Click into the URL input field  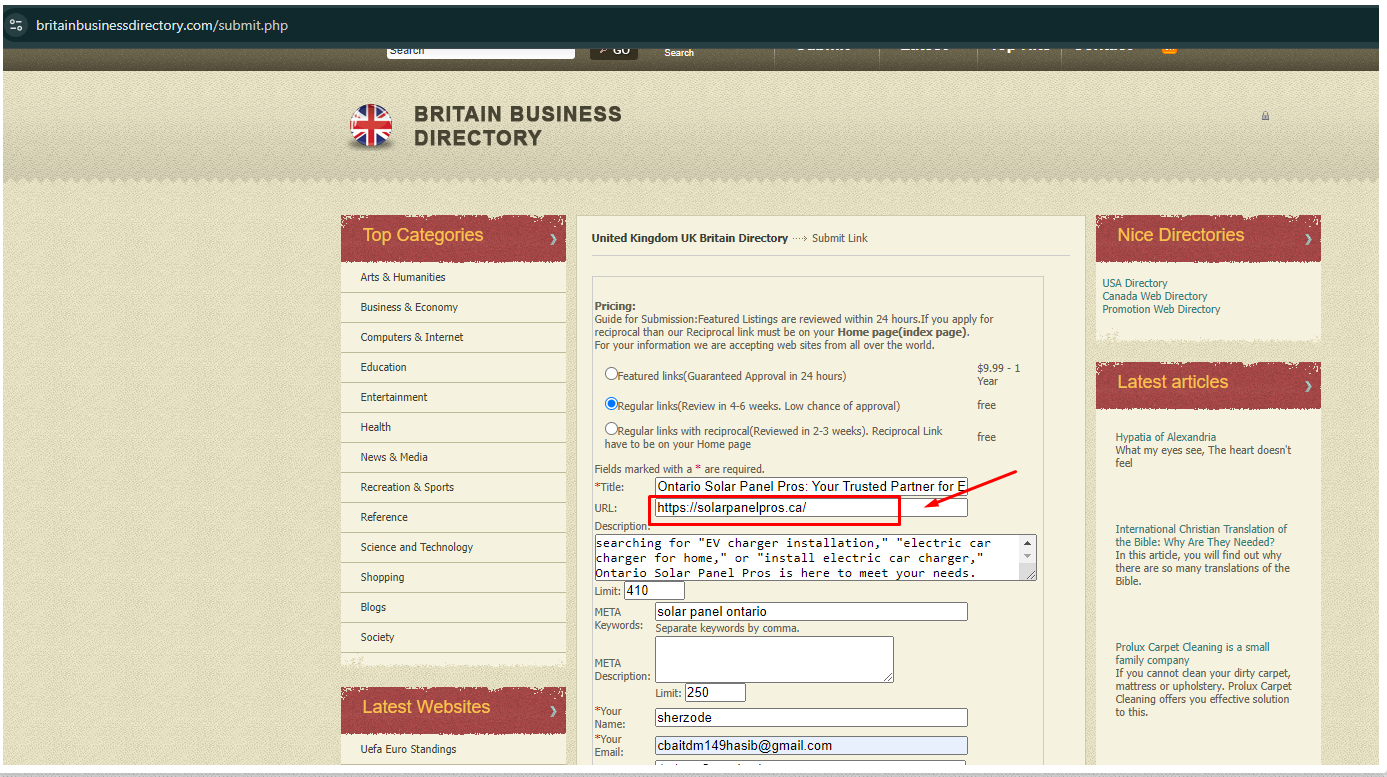(x=811, y=507)
